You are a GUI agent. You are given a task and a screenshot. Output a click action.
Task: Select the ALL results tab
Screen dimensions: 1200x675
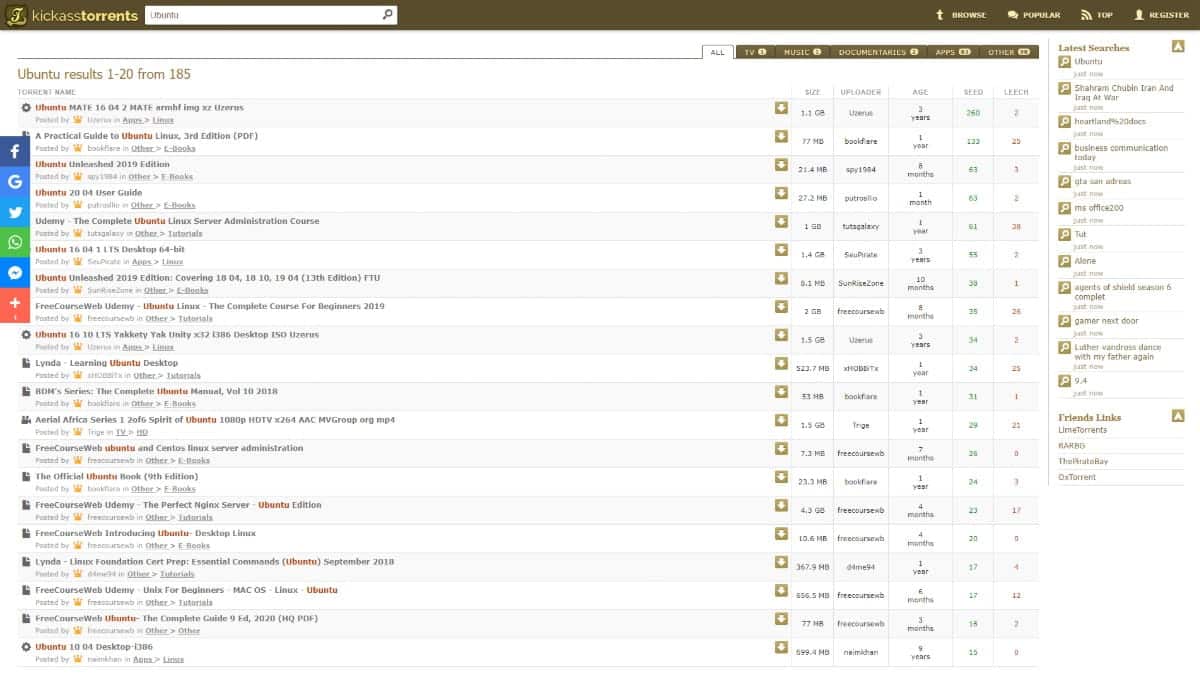(716, 51)
